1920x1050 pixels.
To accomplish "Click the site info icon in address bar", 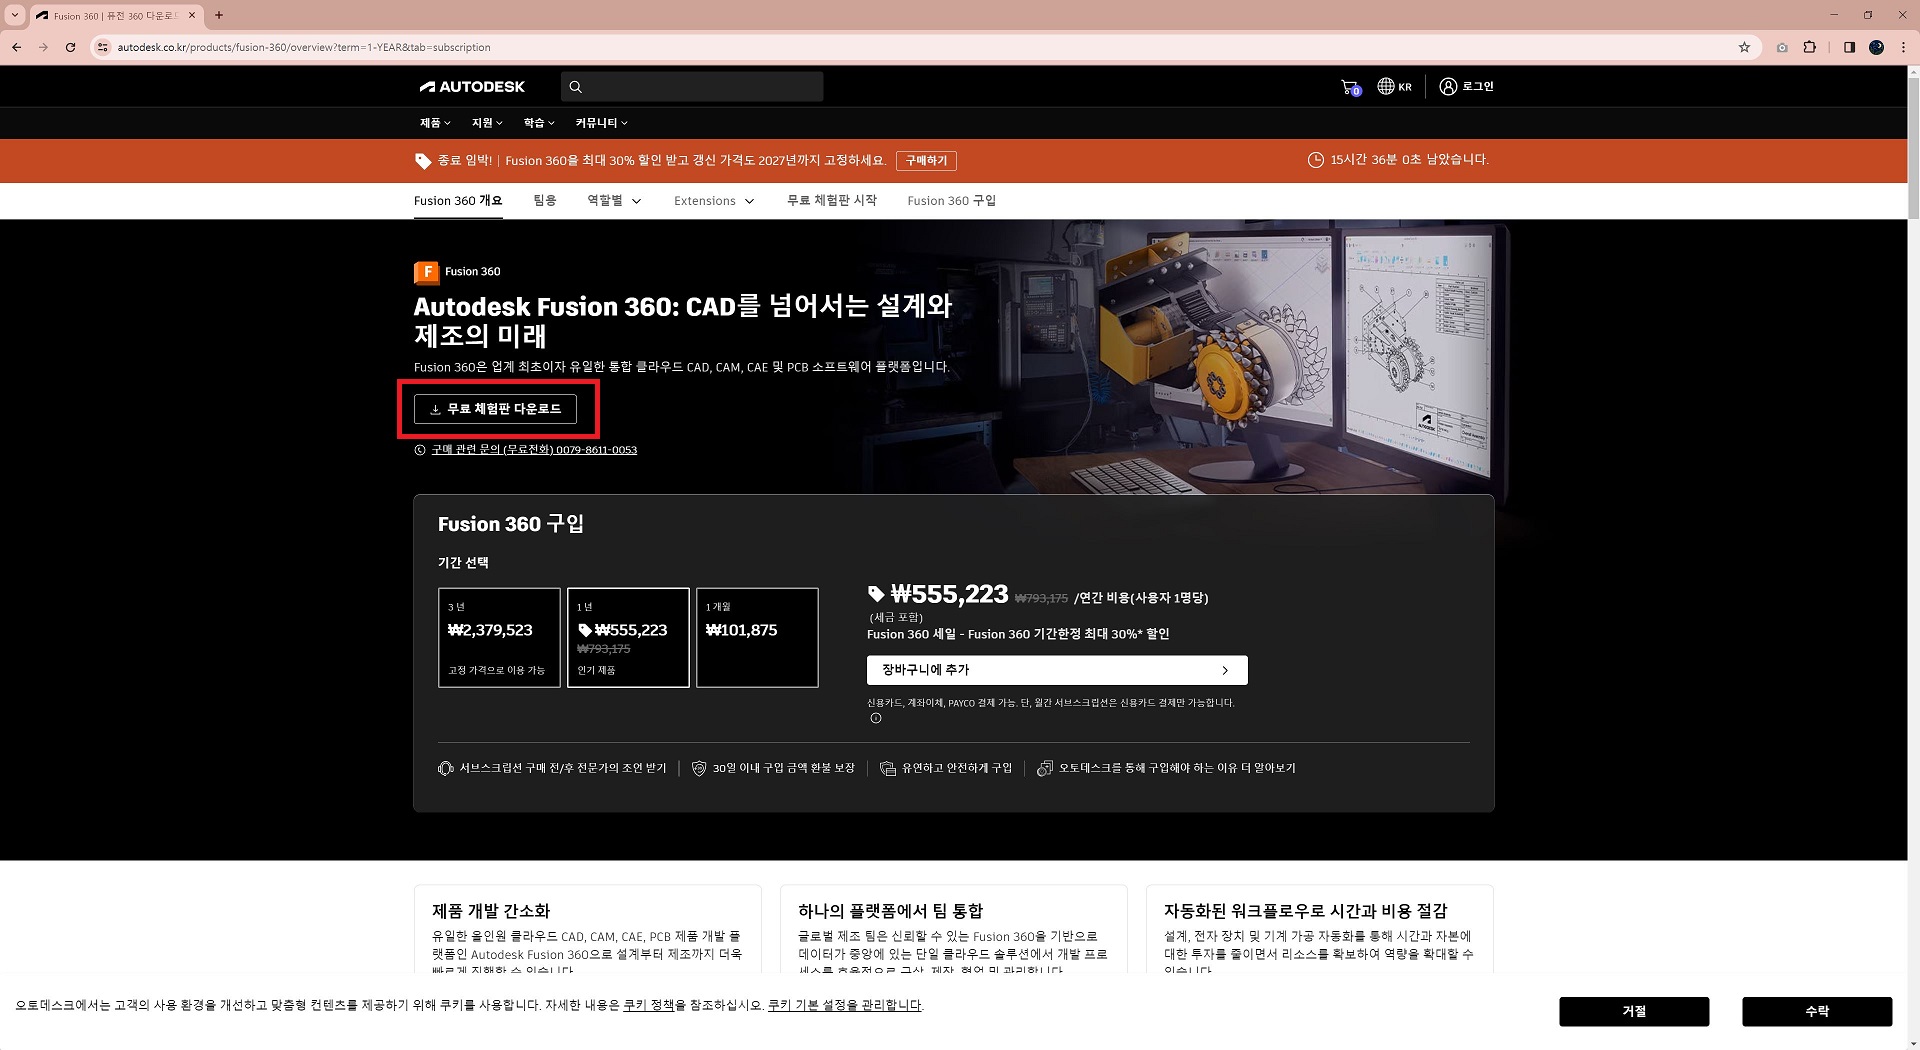I will pyautogui.click(x=102, y=47).
